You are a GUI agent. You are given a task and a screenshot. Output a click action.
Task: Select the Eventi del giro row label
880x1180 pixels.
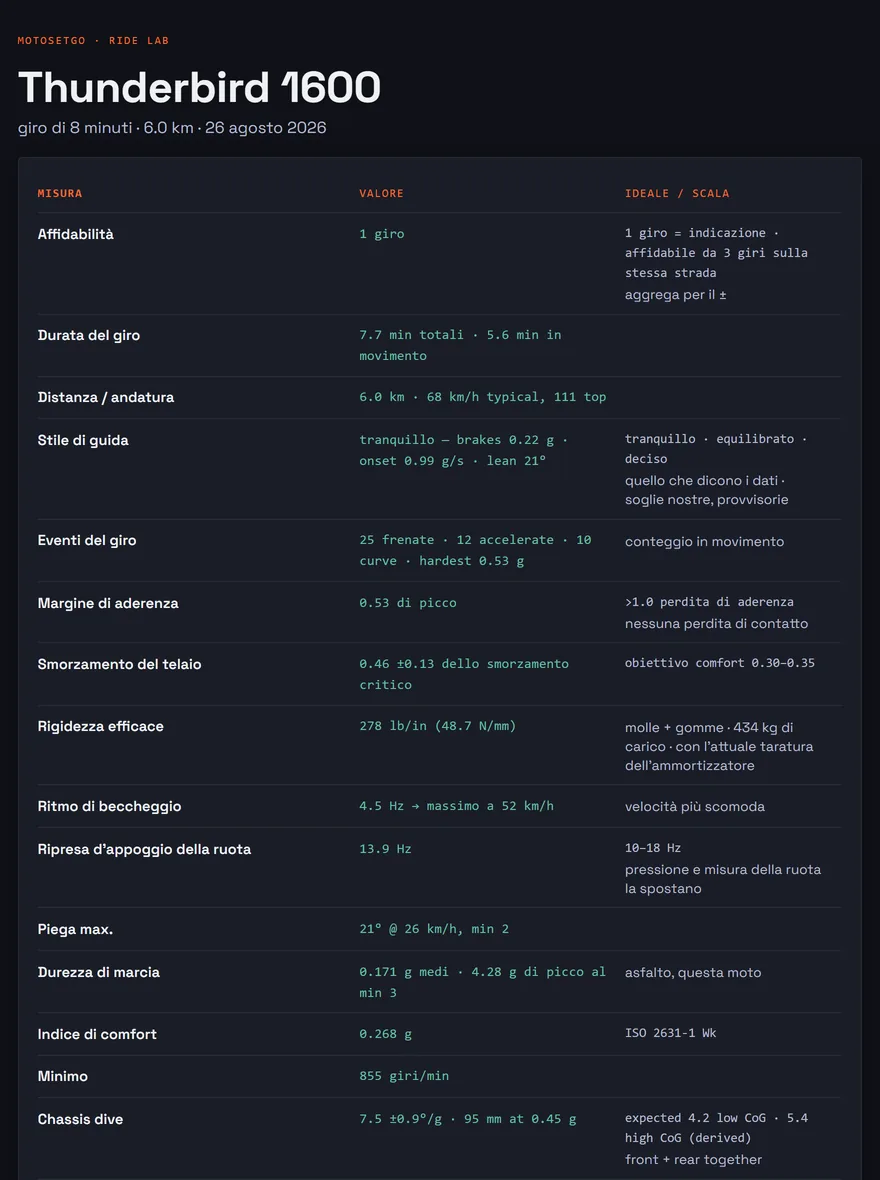tap(87, 540)
